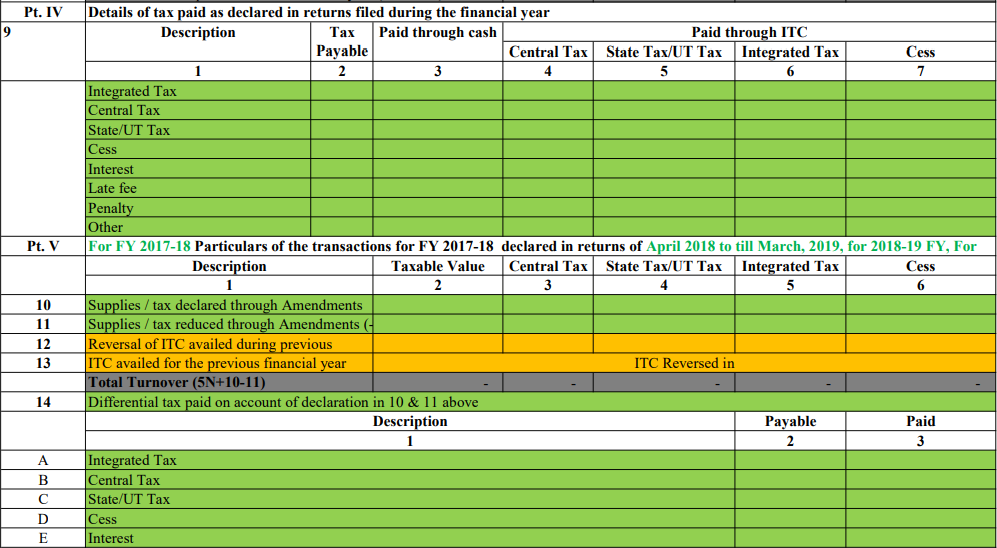Select the 'Pt. V' label cell
997x548 pixels.
coord(43,246)
